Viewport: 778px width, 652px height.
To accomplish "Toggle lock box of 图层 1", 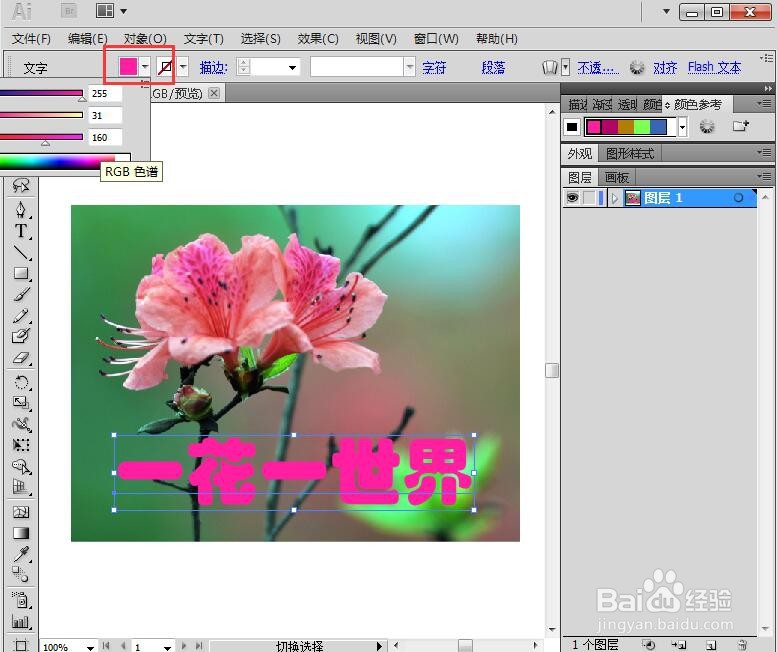I will click(x=589, y=198).
